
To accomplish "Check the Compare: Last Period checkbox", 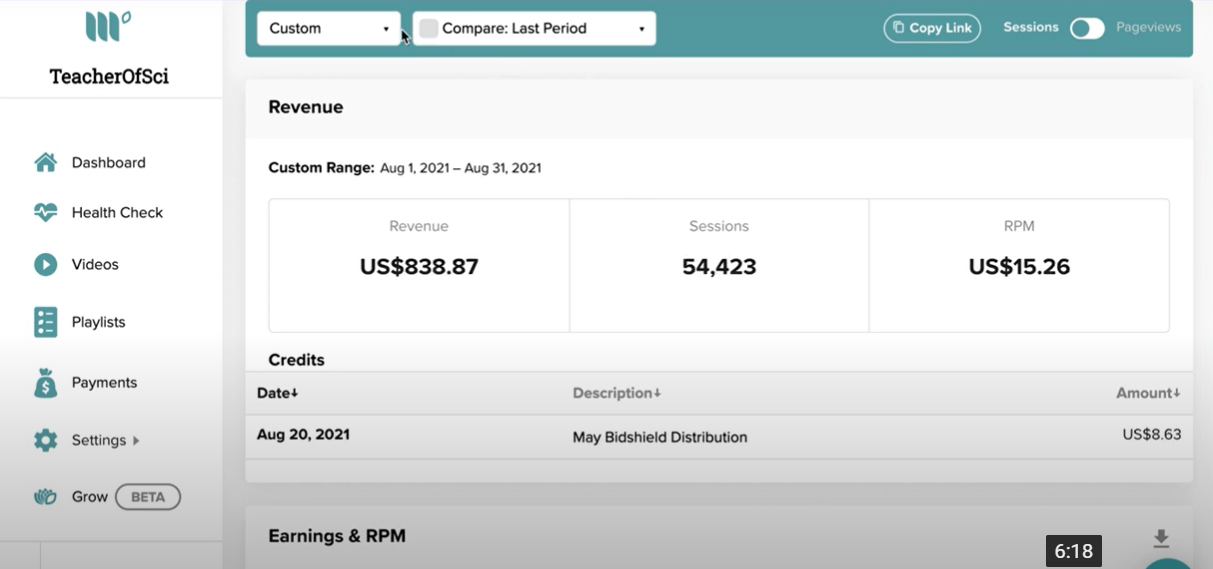I will pyautogui.click(x=429, y=29).
